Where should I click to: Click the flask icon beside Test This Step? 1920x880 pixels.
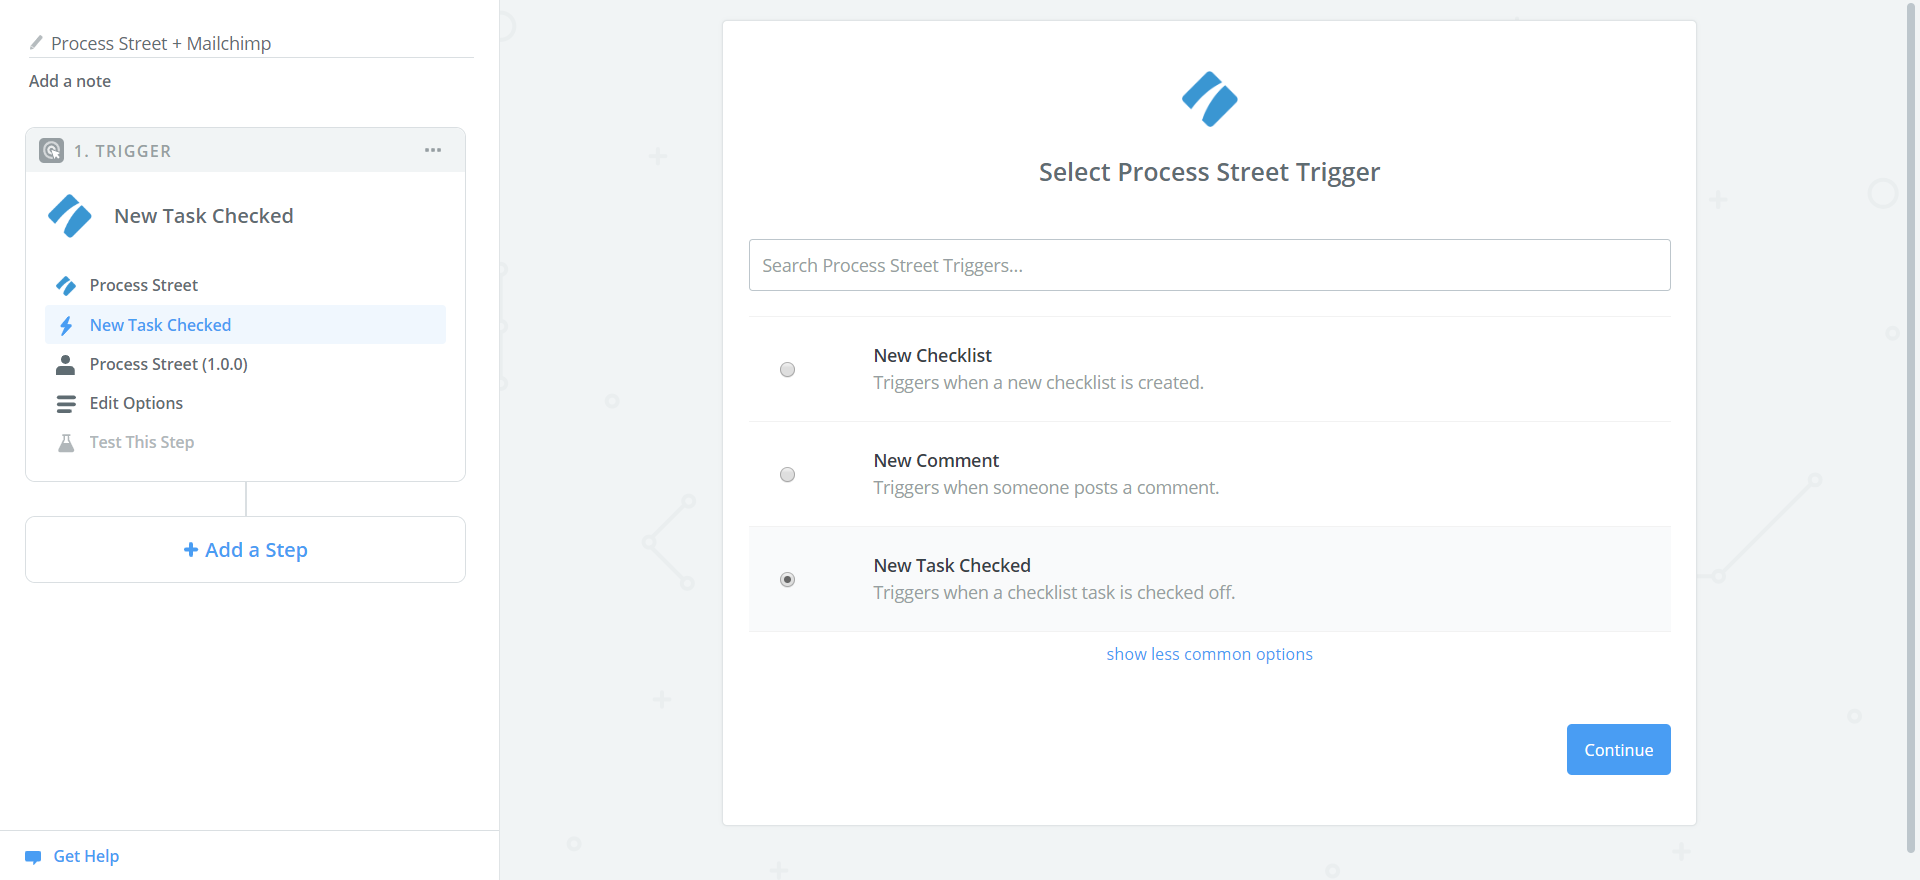click(66, 442)
